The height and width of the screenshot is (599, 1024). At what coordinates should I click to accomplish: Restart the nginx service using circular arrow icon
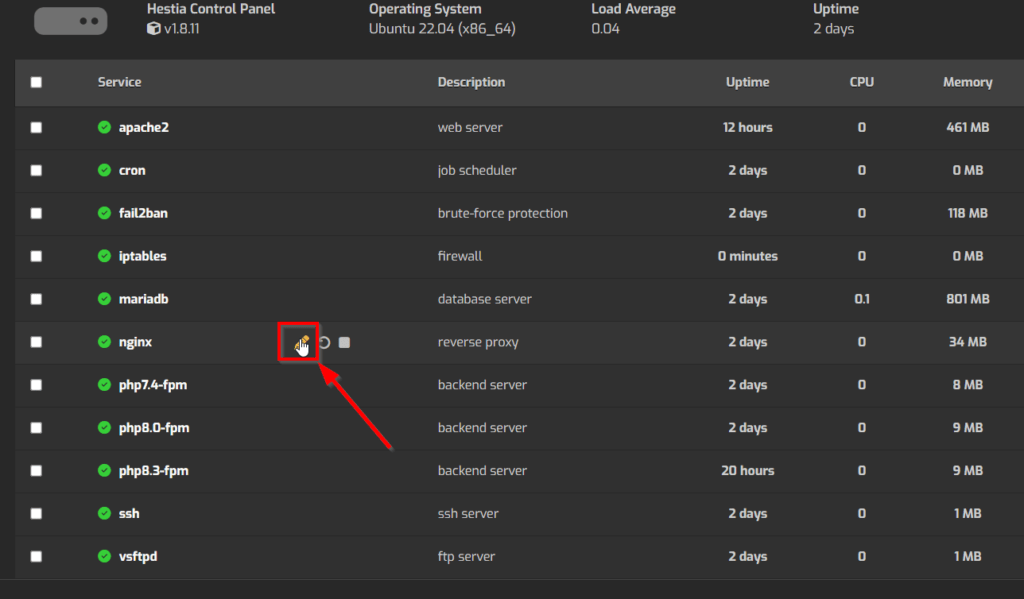323,342
